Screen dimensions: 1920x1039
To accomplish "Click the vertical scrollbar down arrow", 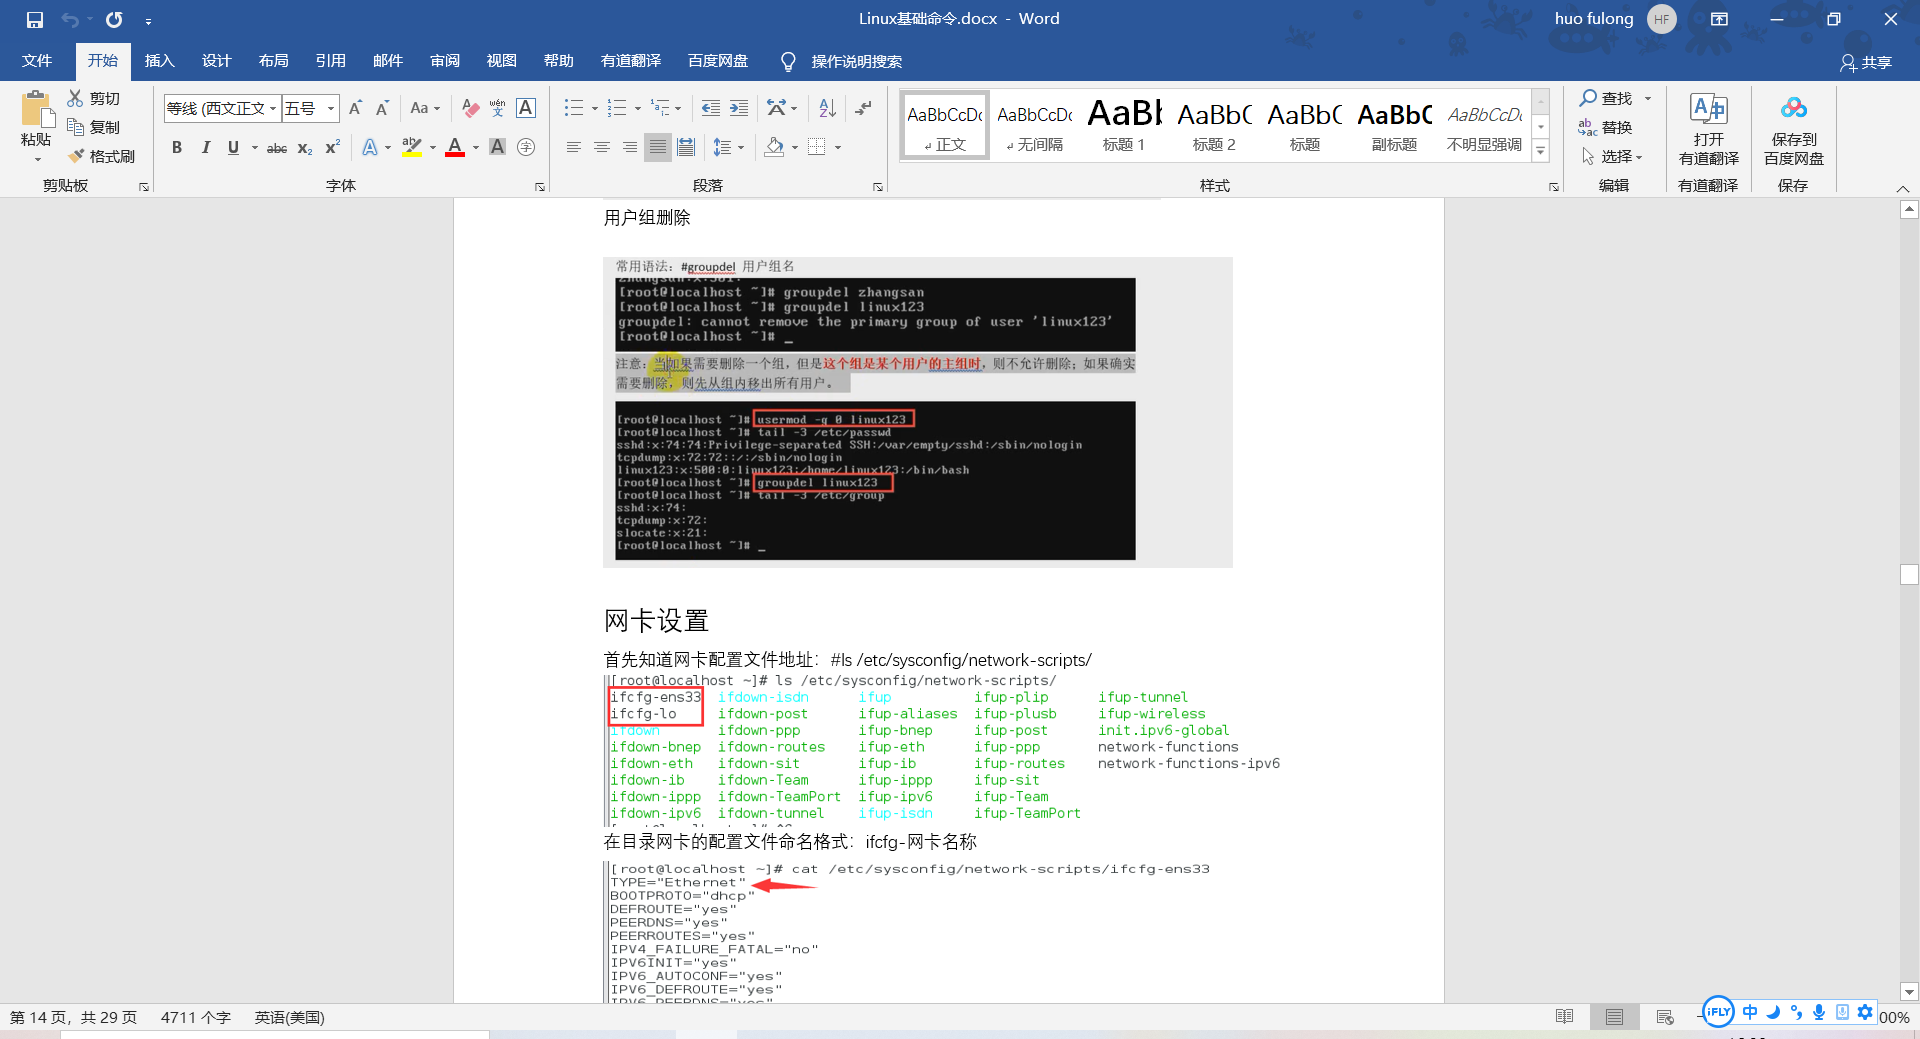I will pos(1909,992).
